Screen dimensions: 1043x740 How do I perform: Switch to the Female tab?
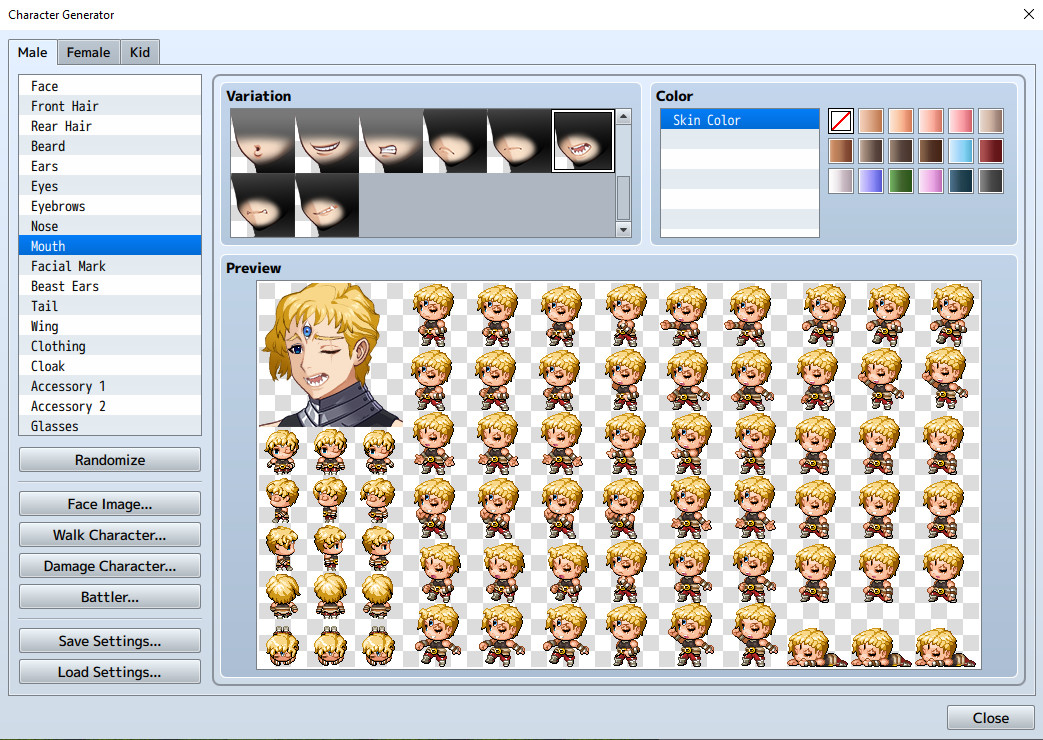(88, 52)
